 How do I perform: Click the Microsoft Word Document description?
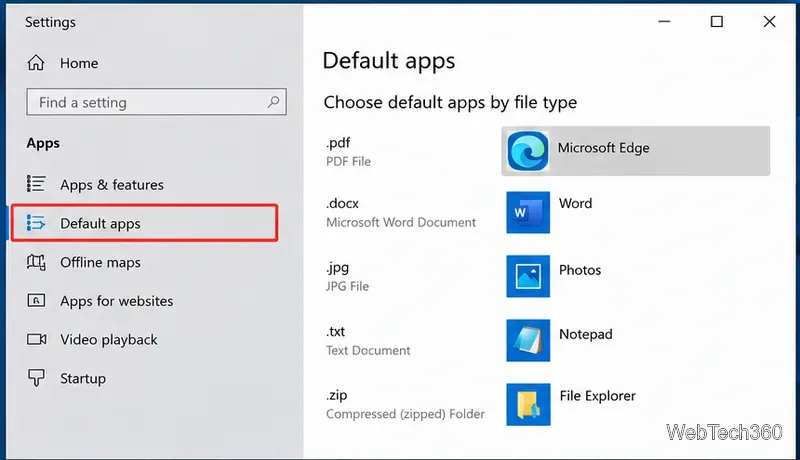401,222
